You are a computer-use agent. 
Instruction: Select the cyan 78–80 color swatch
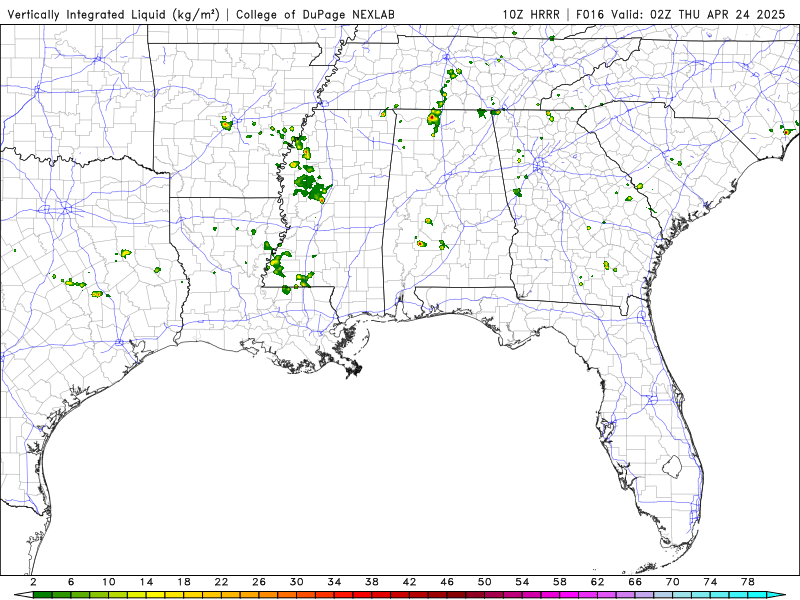757,595
